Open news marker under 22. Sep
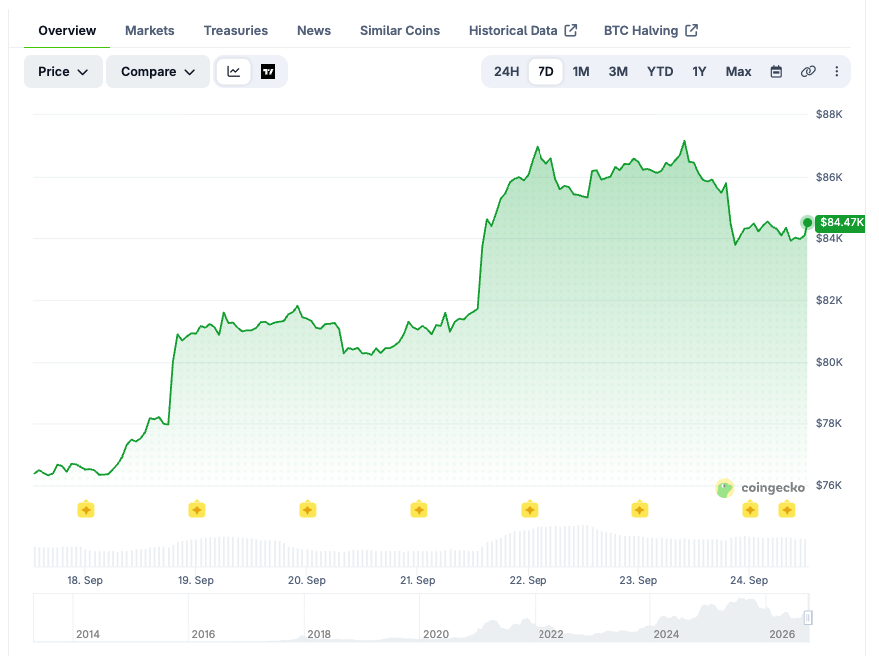The height and width of the screenshot is (656, 879). [530, 510]
